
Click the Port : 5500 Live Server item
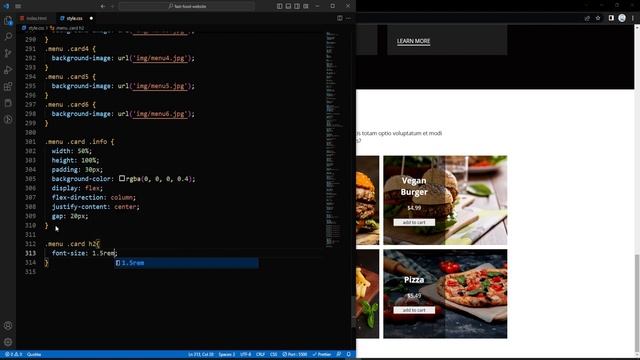point(295,354)
